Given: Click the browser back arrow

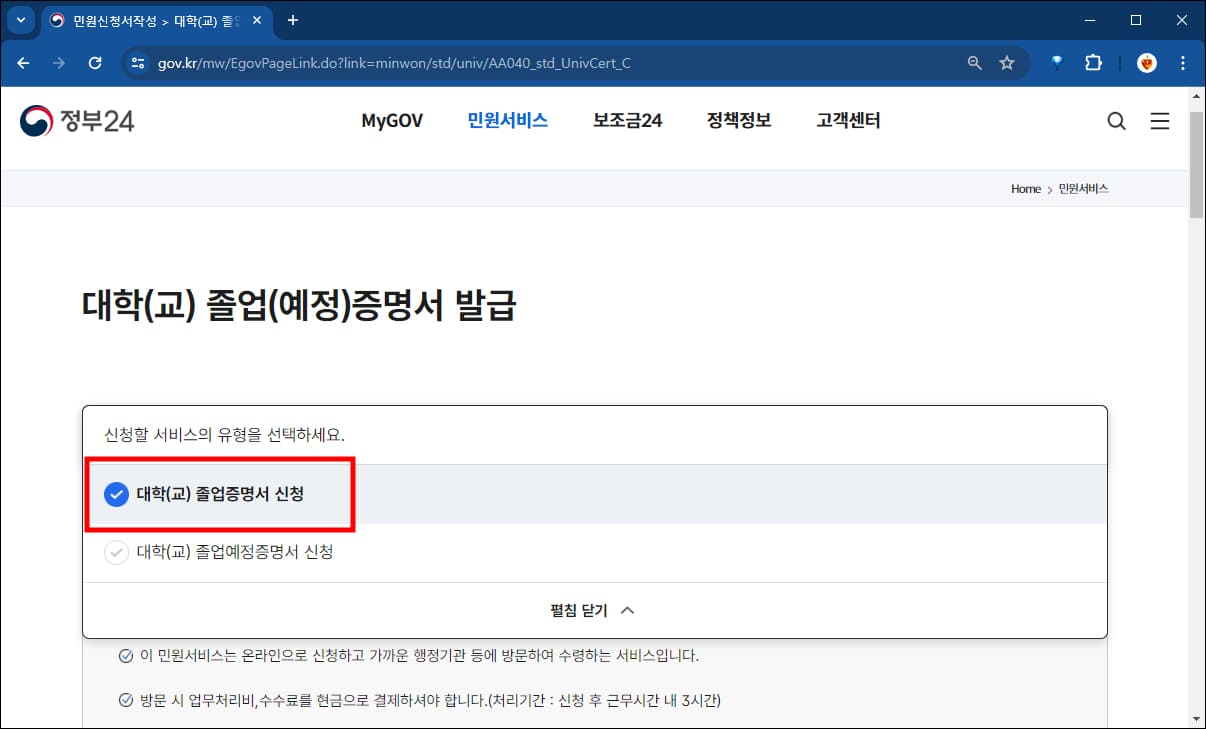Looking at the screenshot, I should (x=23, y=62).
